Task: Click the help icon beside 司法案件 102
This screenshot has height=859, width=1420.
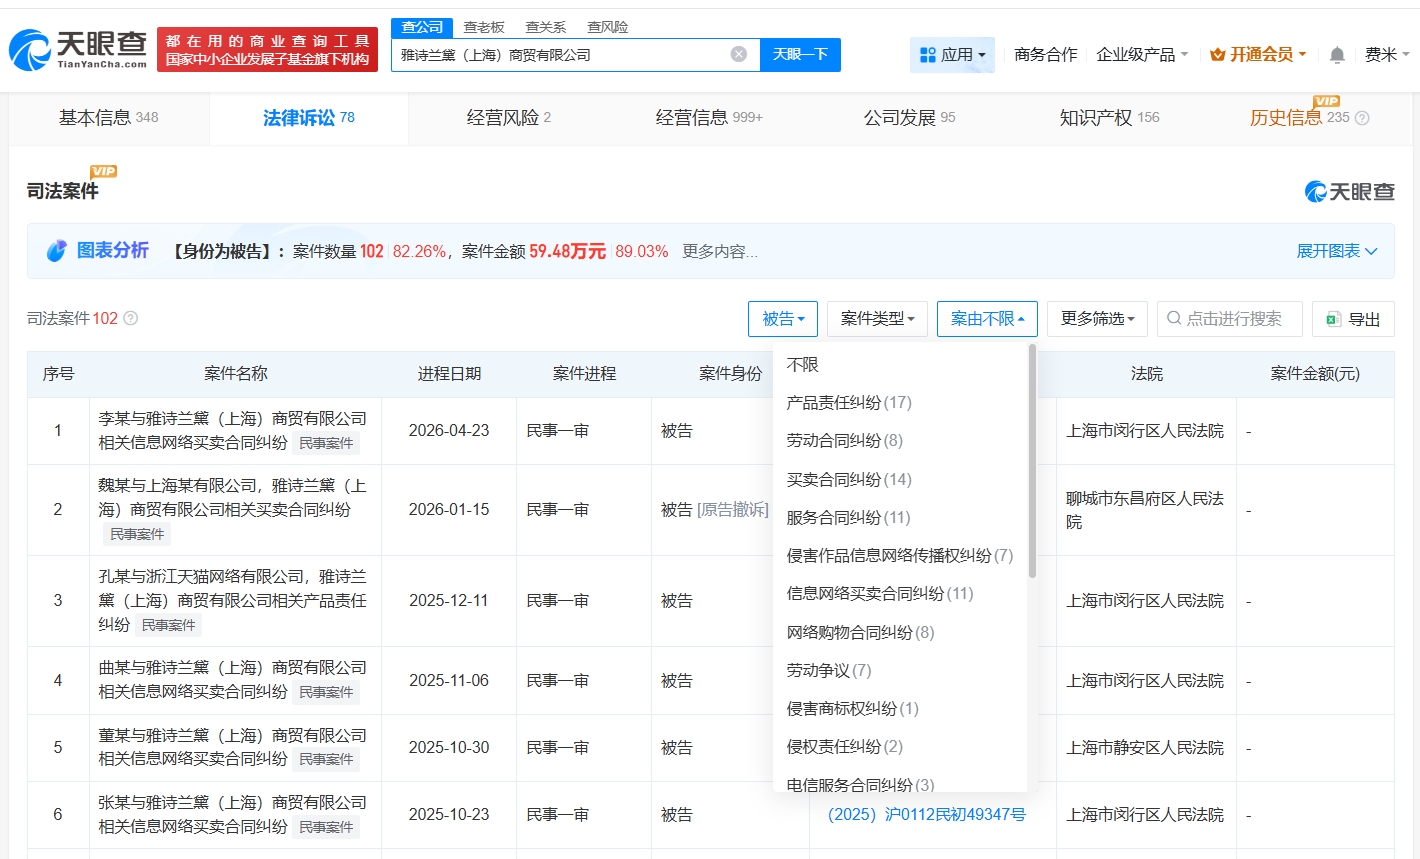Action: 130,318
